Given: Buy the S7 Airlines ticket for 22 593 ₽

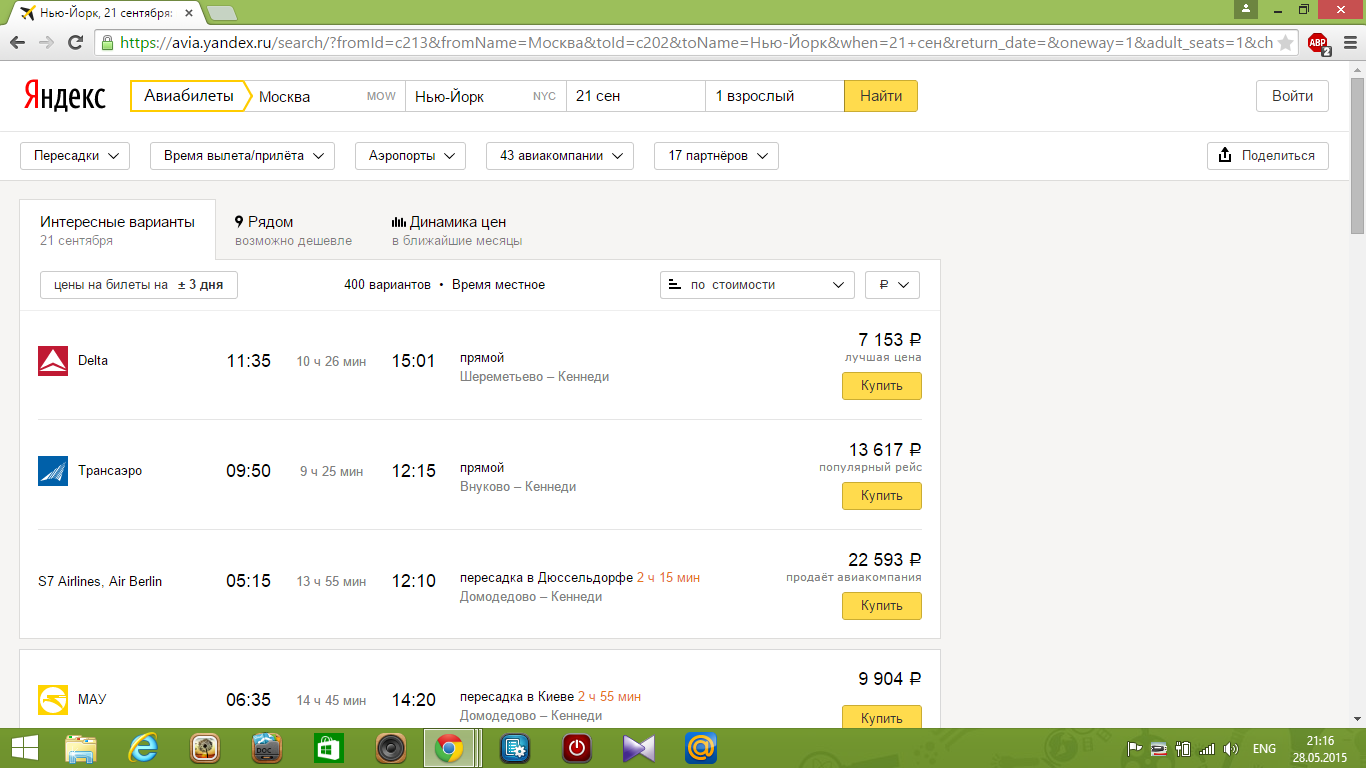Looking at the screenshot, I should pos(882,606).
